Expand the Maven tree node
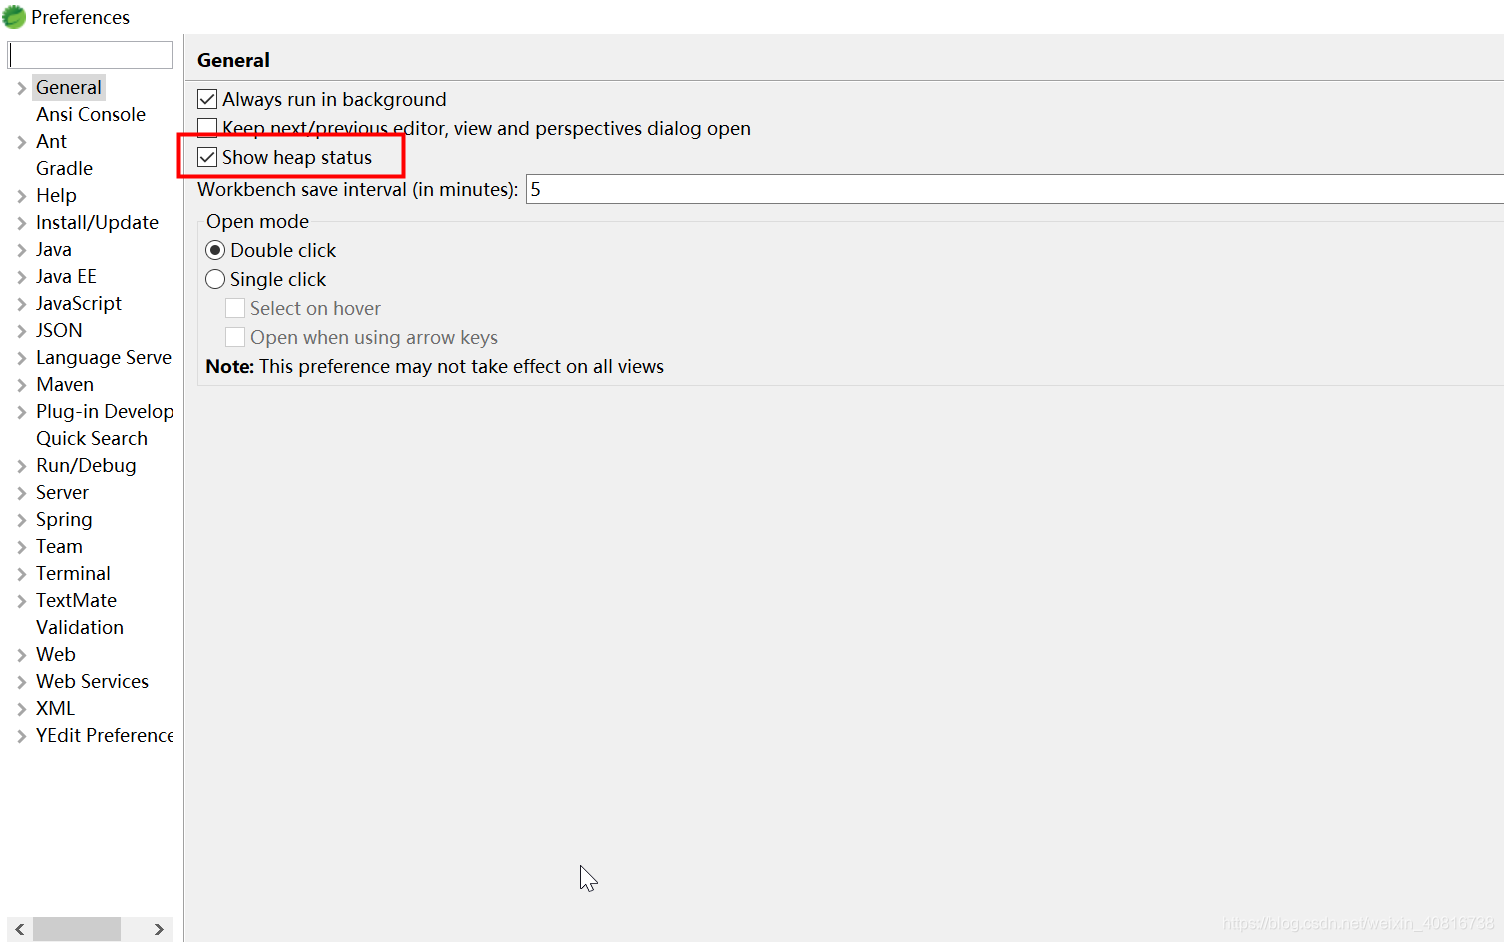This screenshot has width=1504, height=942. pos(21,385)
